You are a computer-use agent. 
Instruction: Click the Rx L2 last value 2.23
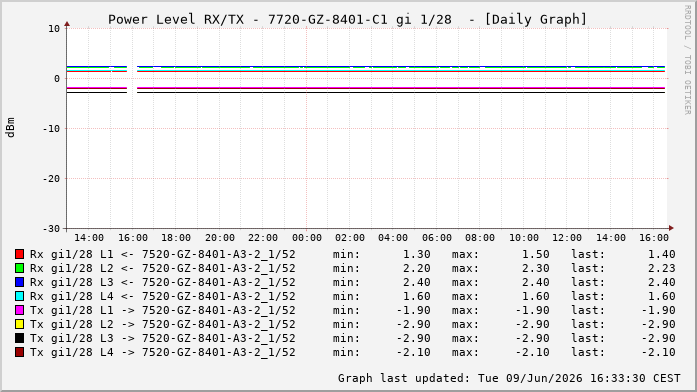[x=662, y=268]
